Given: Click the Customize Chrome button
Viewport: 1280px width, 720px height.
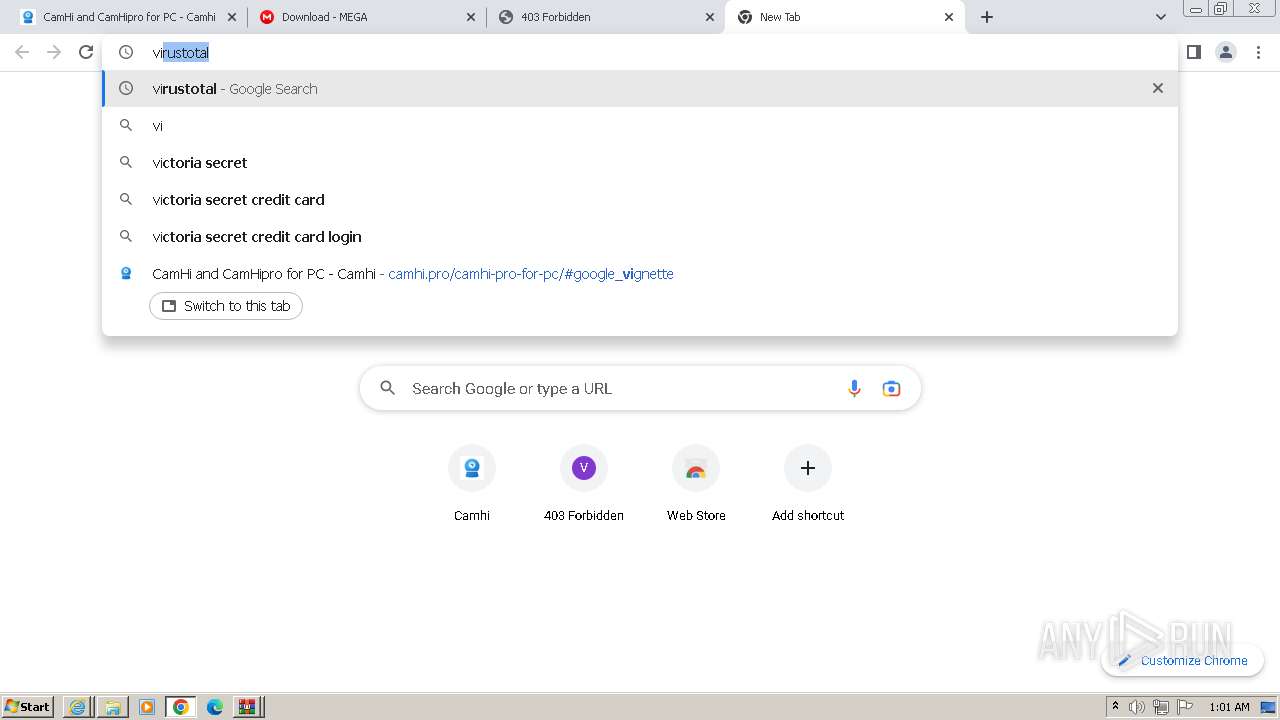Looking at the screenshot, I should tap(1182, 660).
